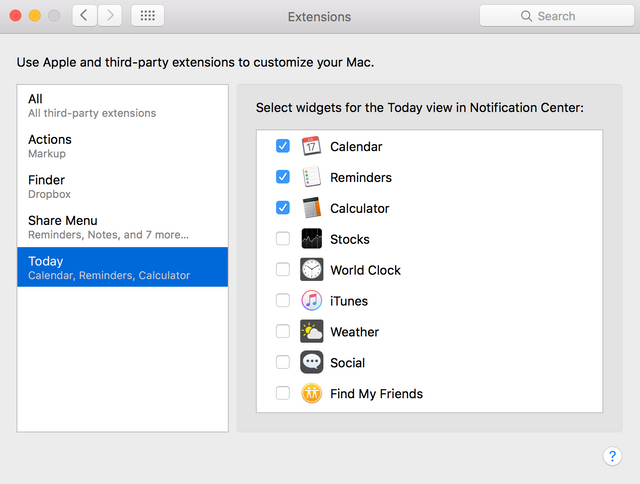640x484 pixels.
Task: Show all preferences grid icon
Action: coord(147,16)
